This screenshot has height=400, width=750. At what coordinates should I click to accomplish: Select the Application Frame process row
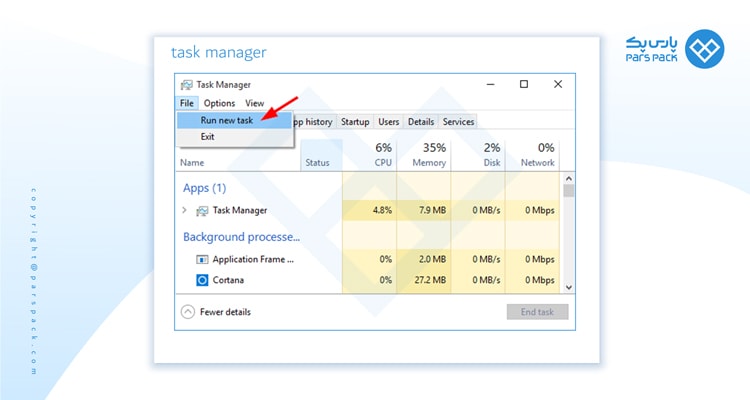pos(368,259)
